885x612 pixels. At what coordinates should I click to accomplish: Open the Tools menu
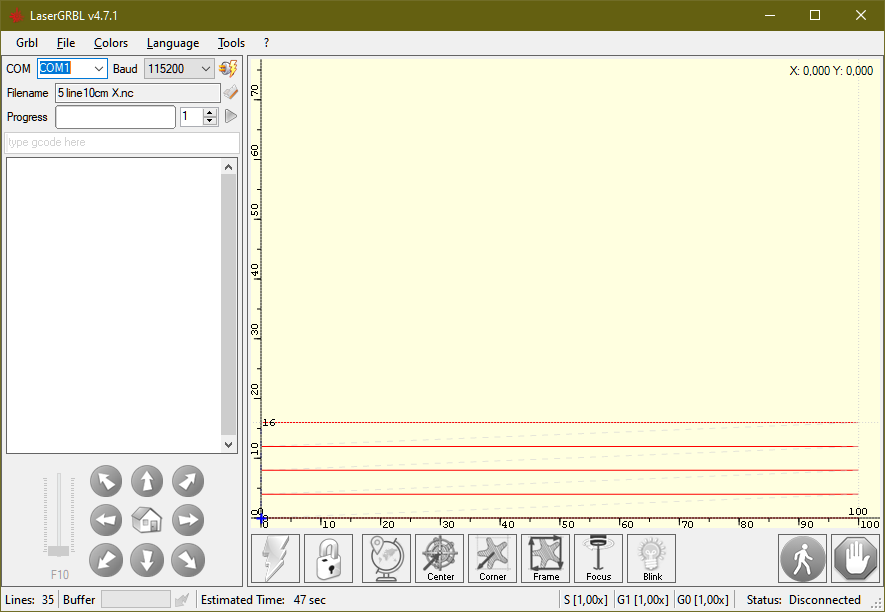pyautogui.click(x=231, y=43)
